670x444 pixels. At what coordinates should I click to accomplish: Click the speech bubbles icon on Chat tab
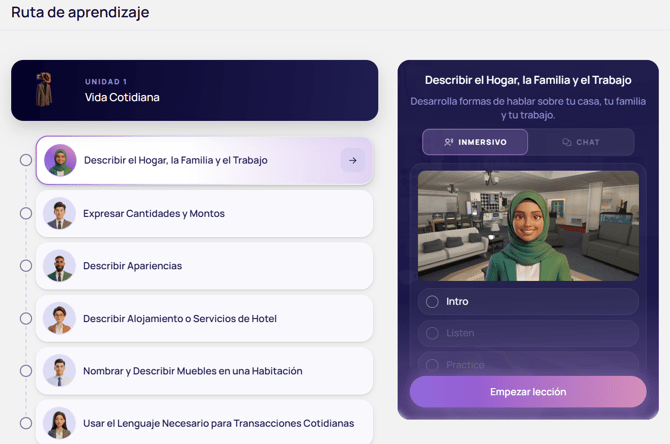[567, 142]
